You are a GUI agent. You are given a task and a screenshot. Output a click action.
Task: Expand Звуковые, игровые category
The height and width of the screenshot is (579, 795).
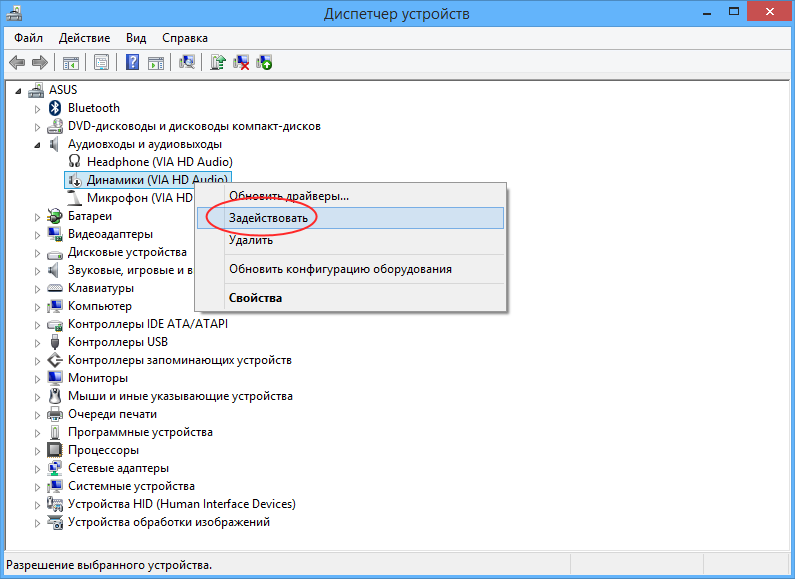coord(37,271)
